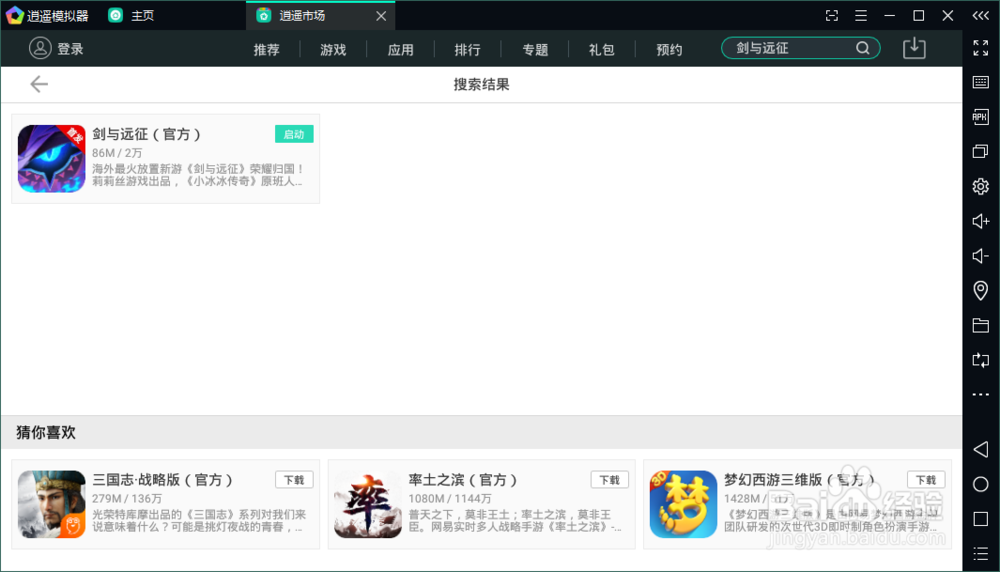Launch 剑与远征 with the 启动 button

tap(294, 134)
